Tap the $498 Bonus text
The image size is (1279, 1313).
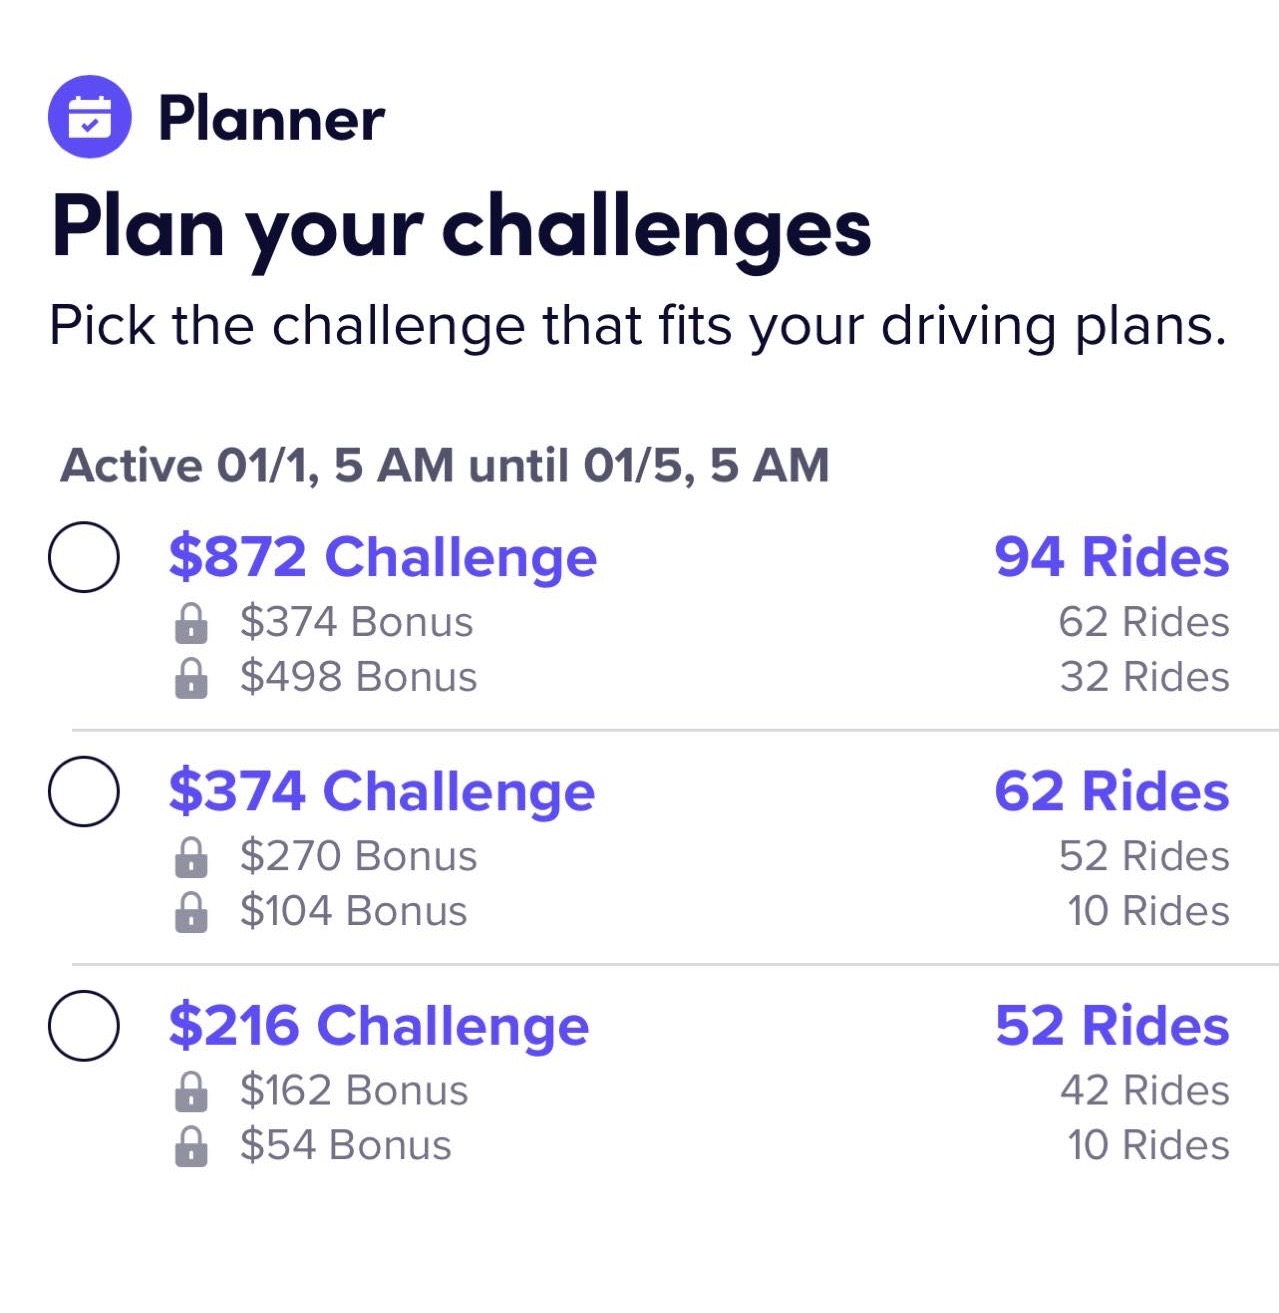[358, 677]
